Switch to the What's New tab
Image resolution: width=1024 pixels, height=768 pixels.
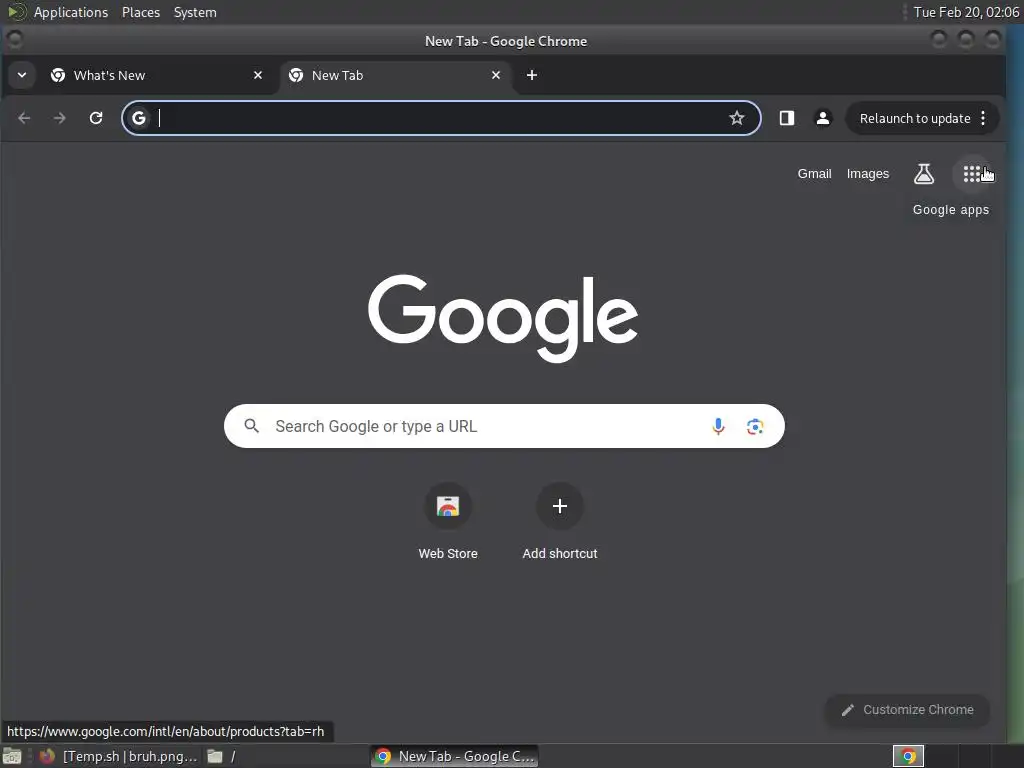157,75
